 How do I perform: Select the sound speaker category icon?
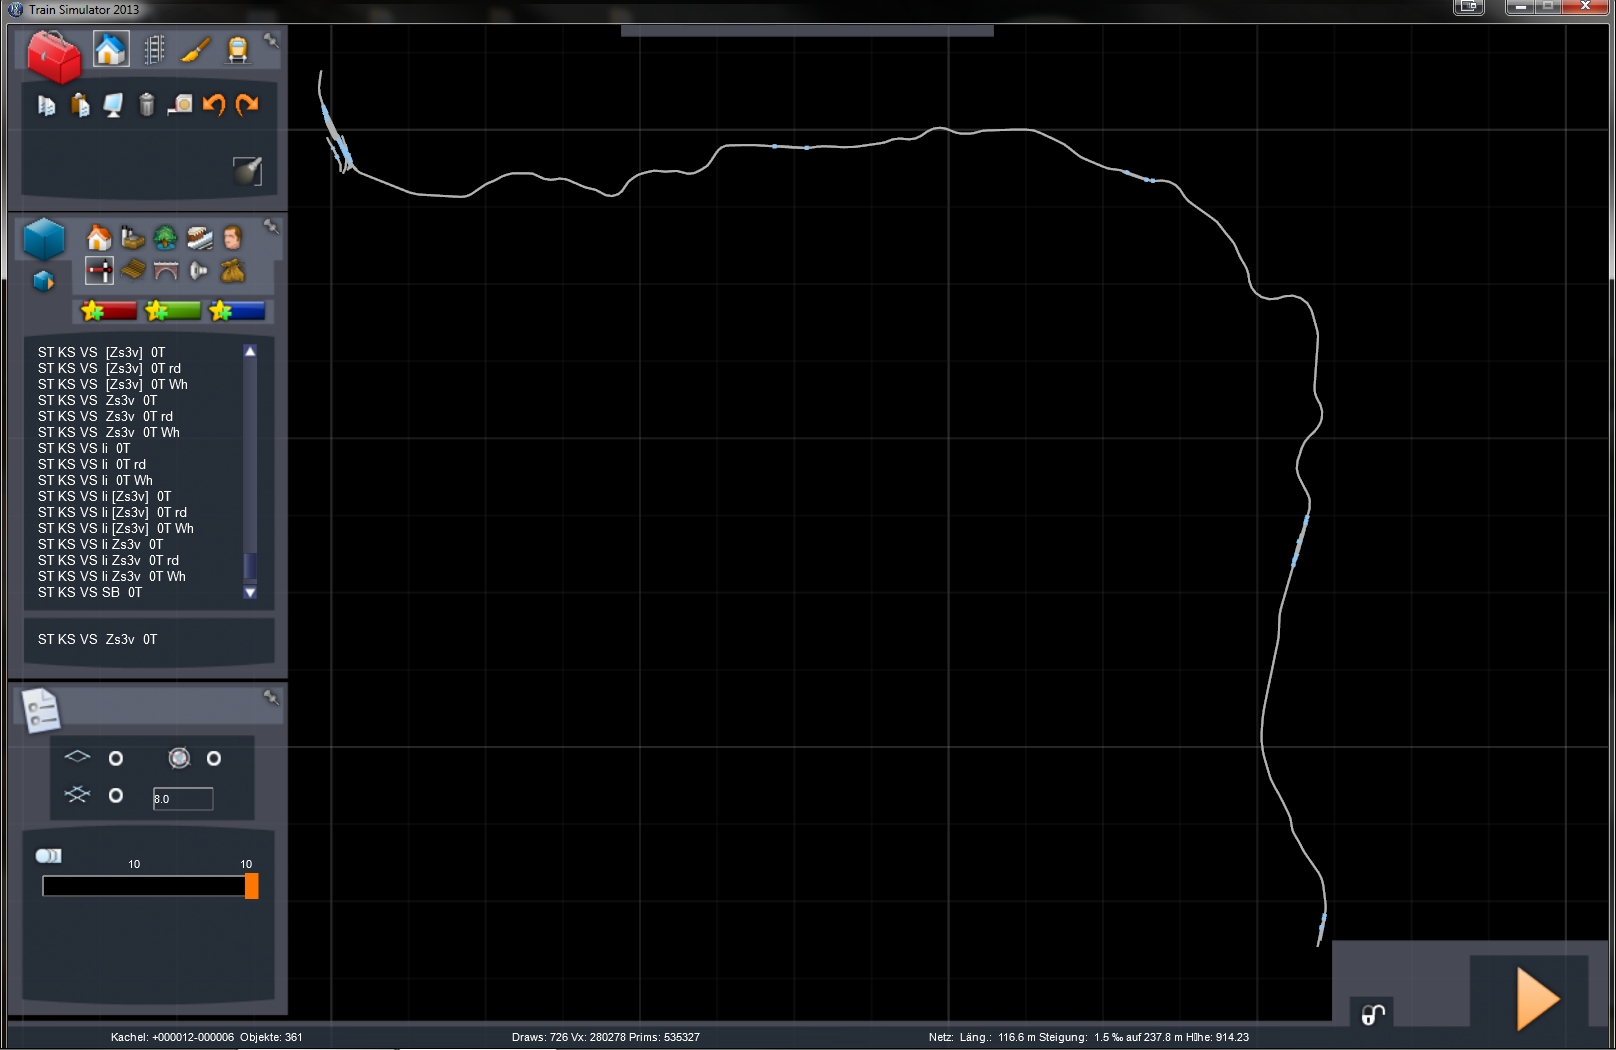pos(199,270)
